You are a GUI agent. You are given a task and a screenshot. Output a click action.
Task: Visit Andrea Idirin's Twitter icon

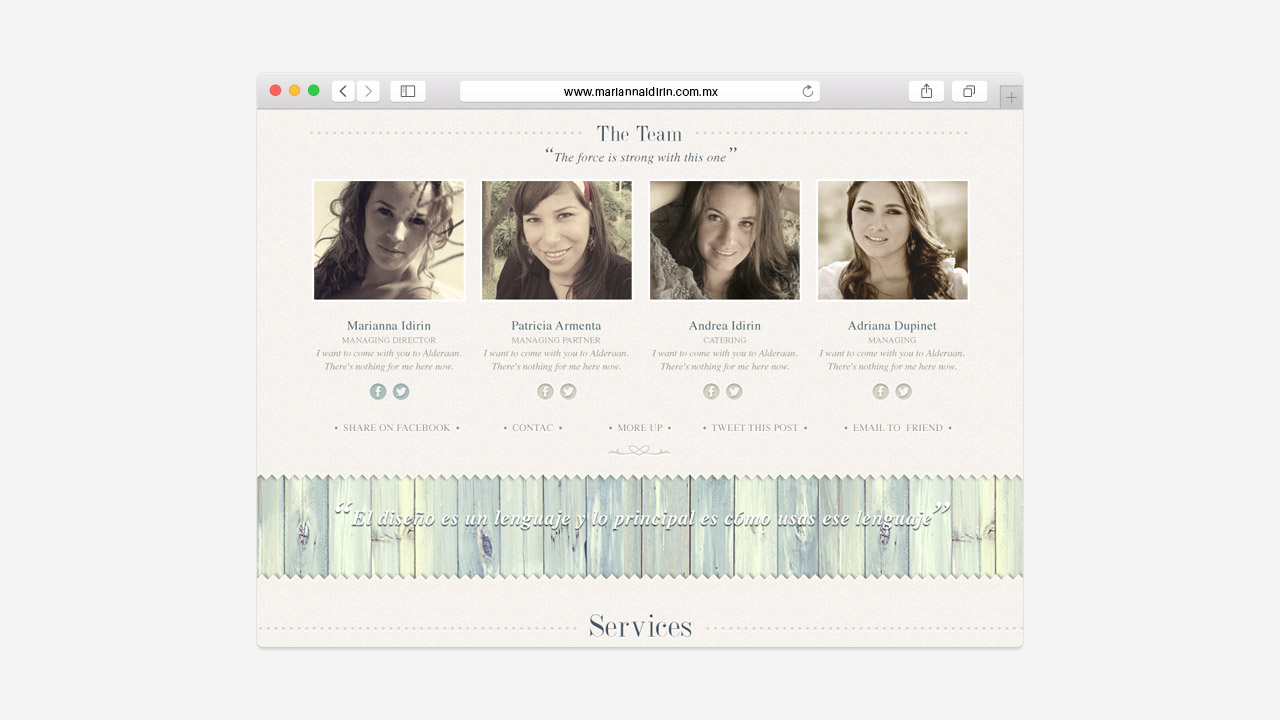click(x=734, y=392)
